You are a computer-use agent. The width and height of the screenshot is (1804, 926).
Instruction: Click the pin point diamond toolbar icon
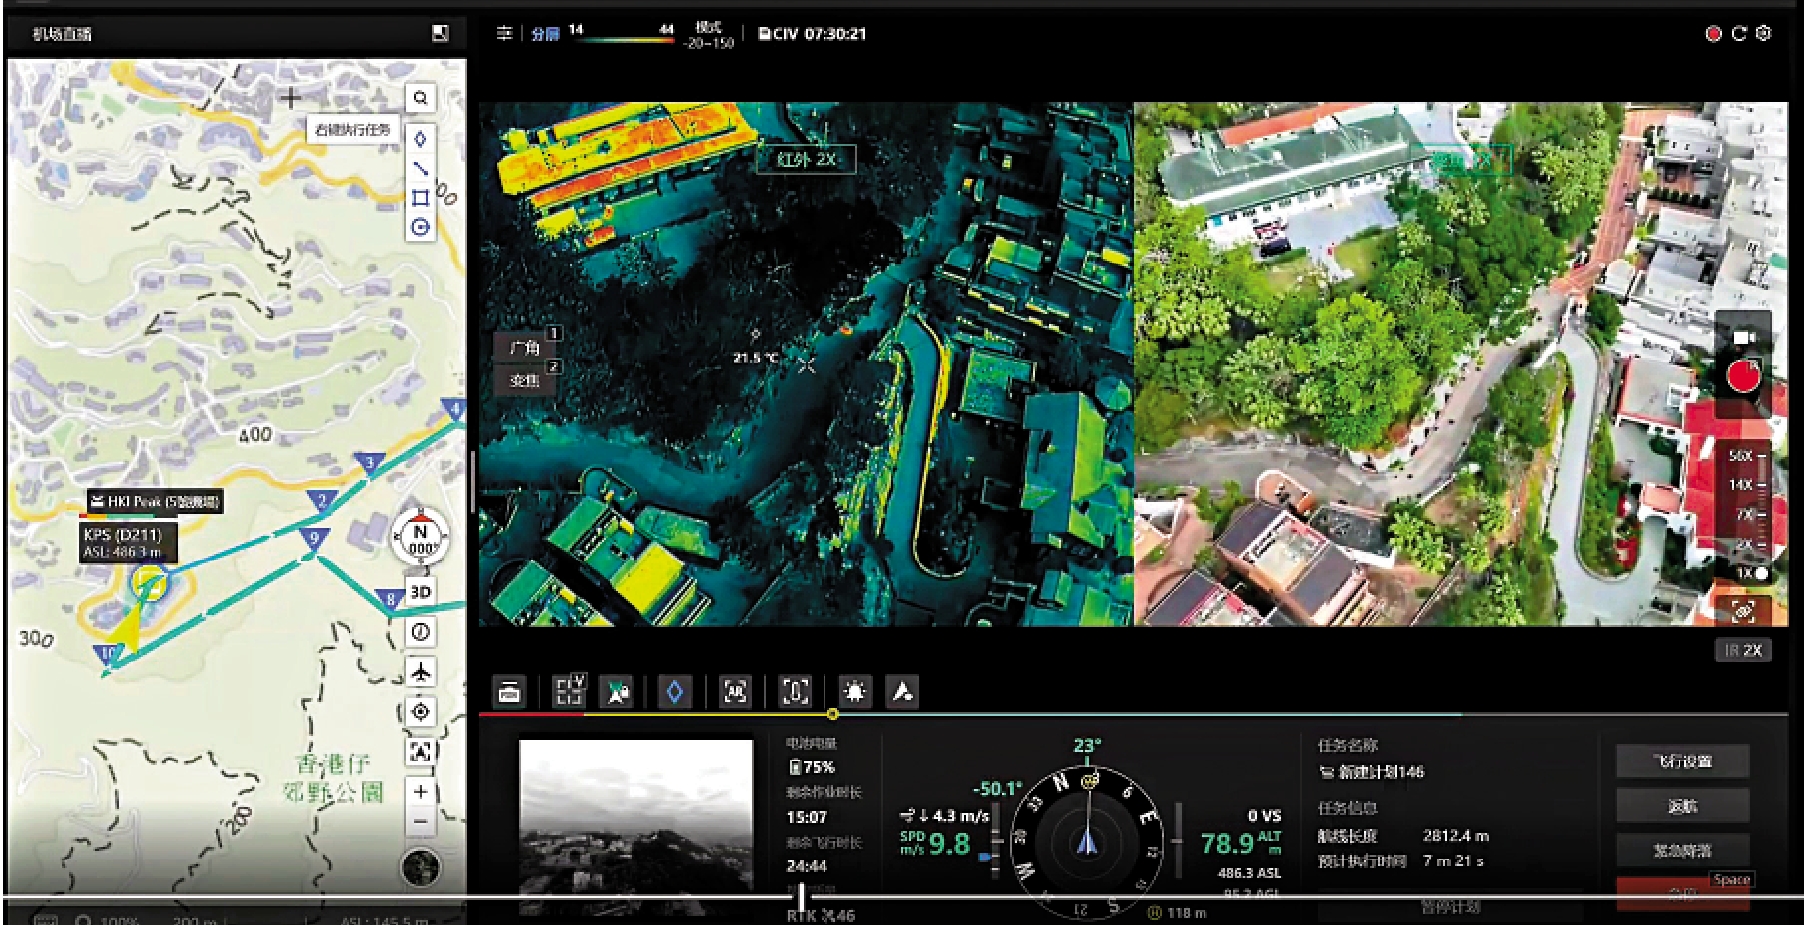675,692
